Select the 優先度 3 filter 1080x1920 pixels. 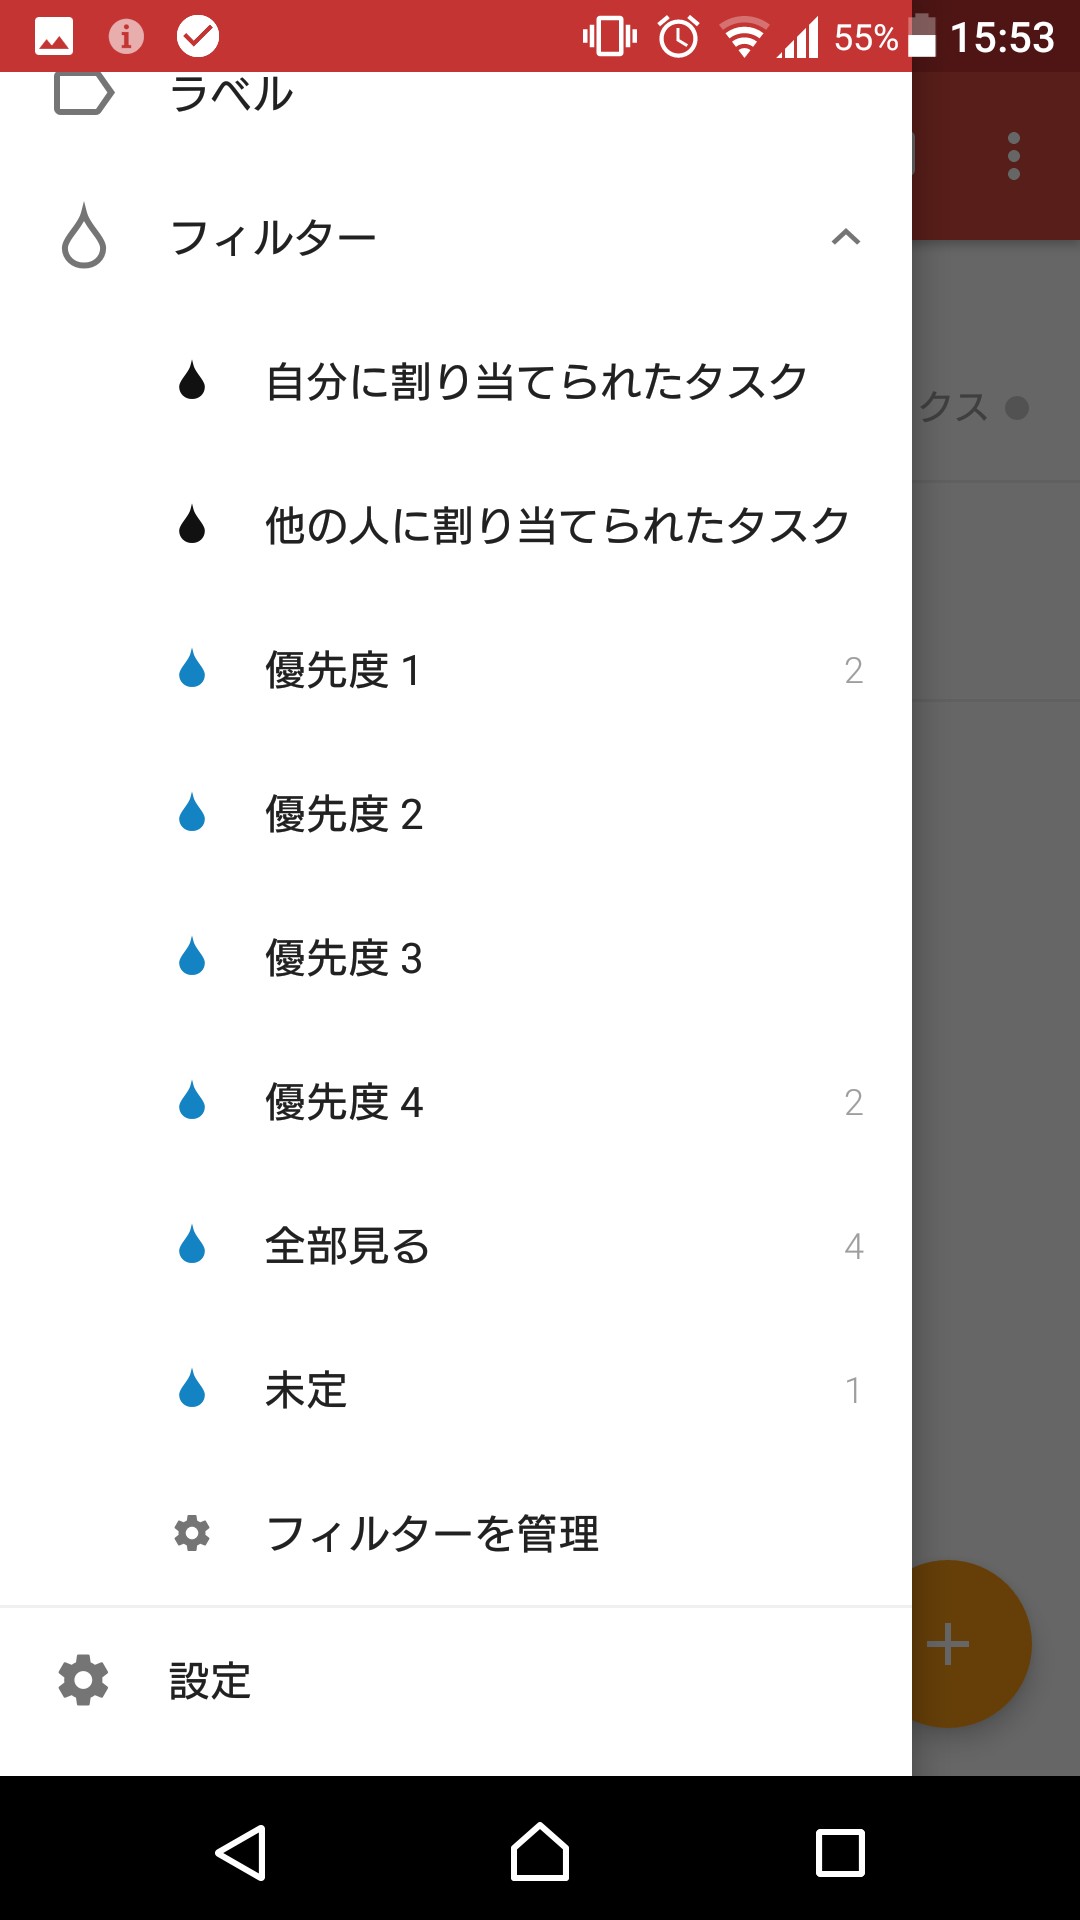343,958
